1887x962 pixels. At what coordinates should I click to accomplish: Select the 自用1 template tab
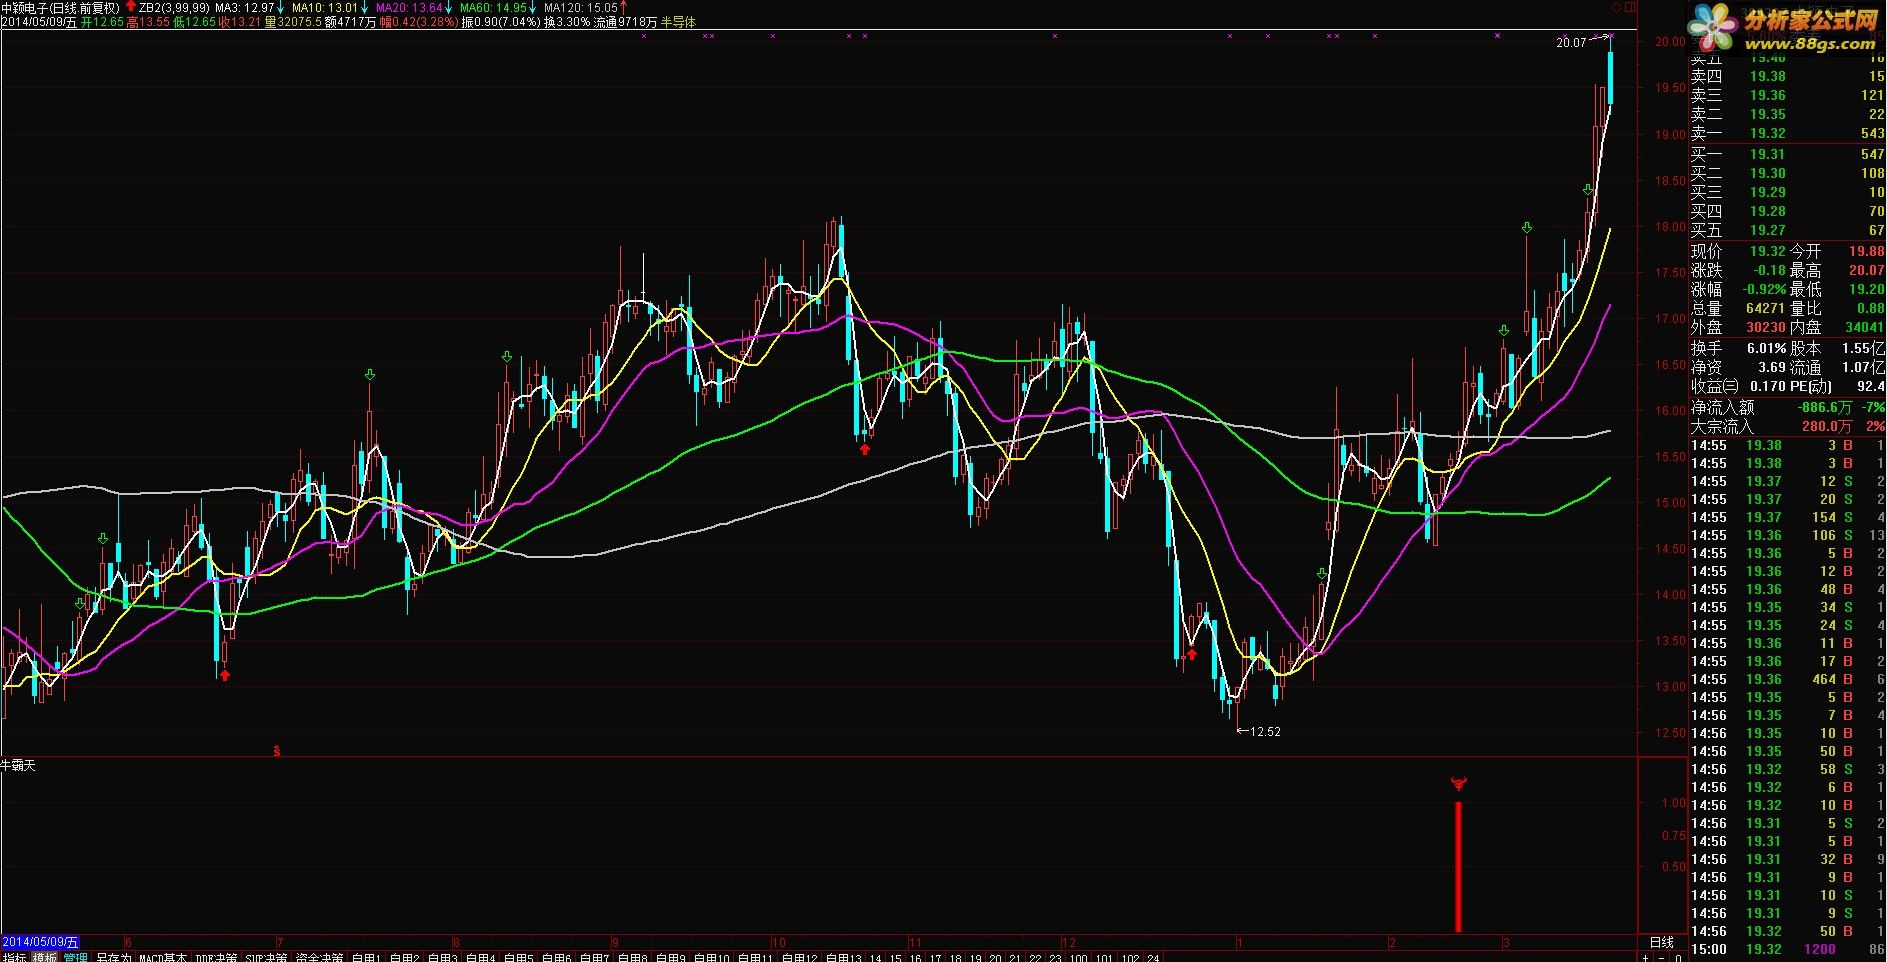(x=365, y=957)
